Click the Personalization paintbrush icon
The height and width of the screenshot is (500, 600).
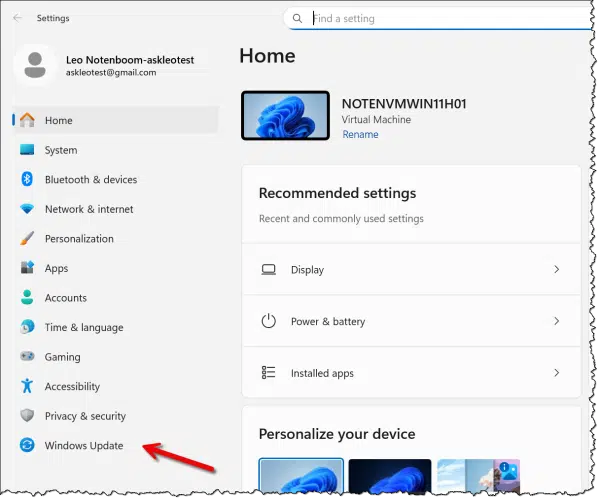tap(27, 238)
